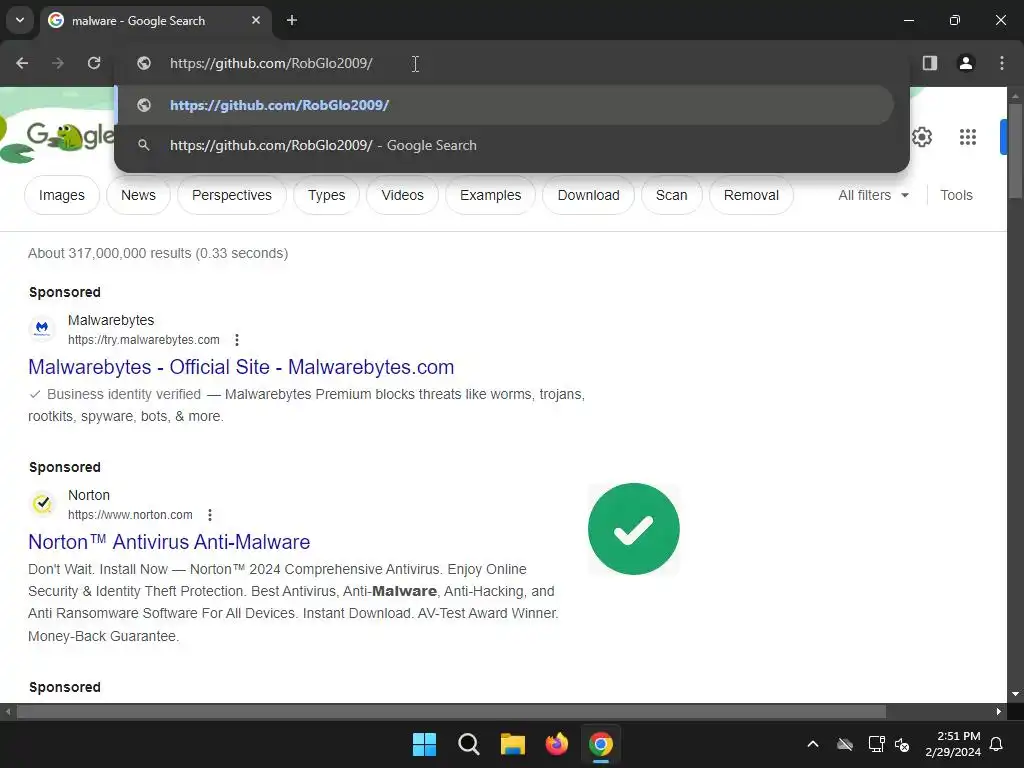Filter results by Images
Image resolution: width=1024 pixels, height=768 pixels.
click(61, 195)
